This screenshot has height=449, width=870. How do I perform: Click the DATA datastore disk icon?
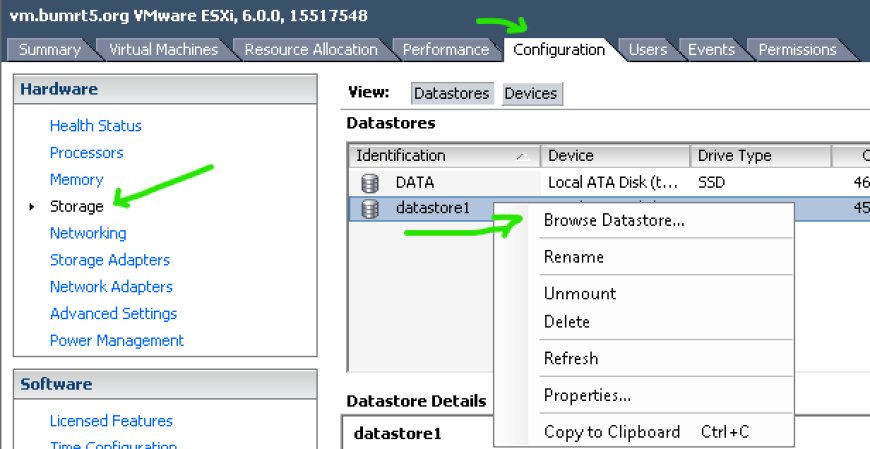click(370, 182)
